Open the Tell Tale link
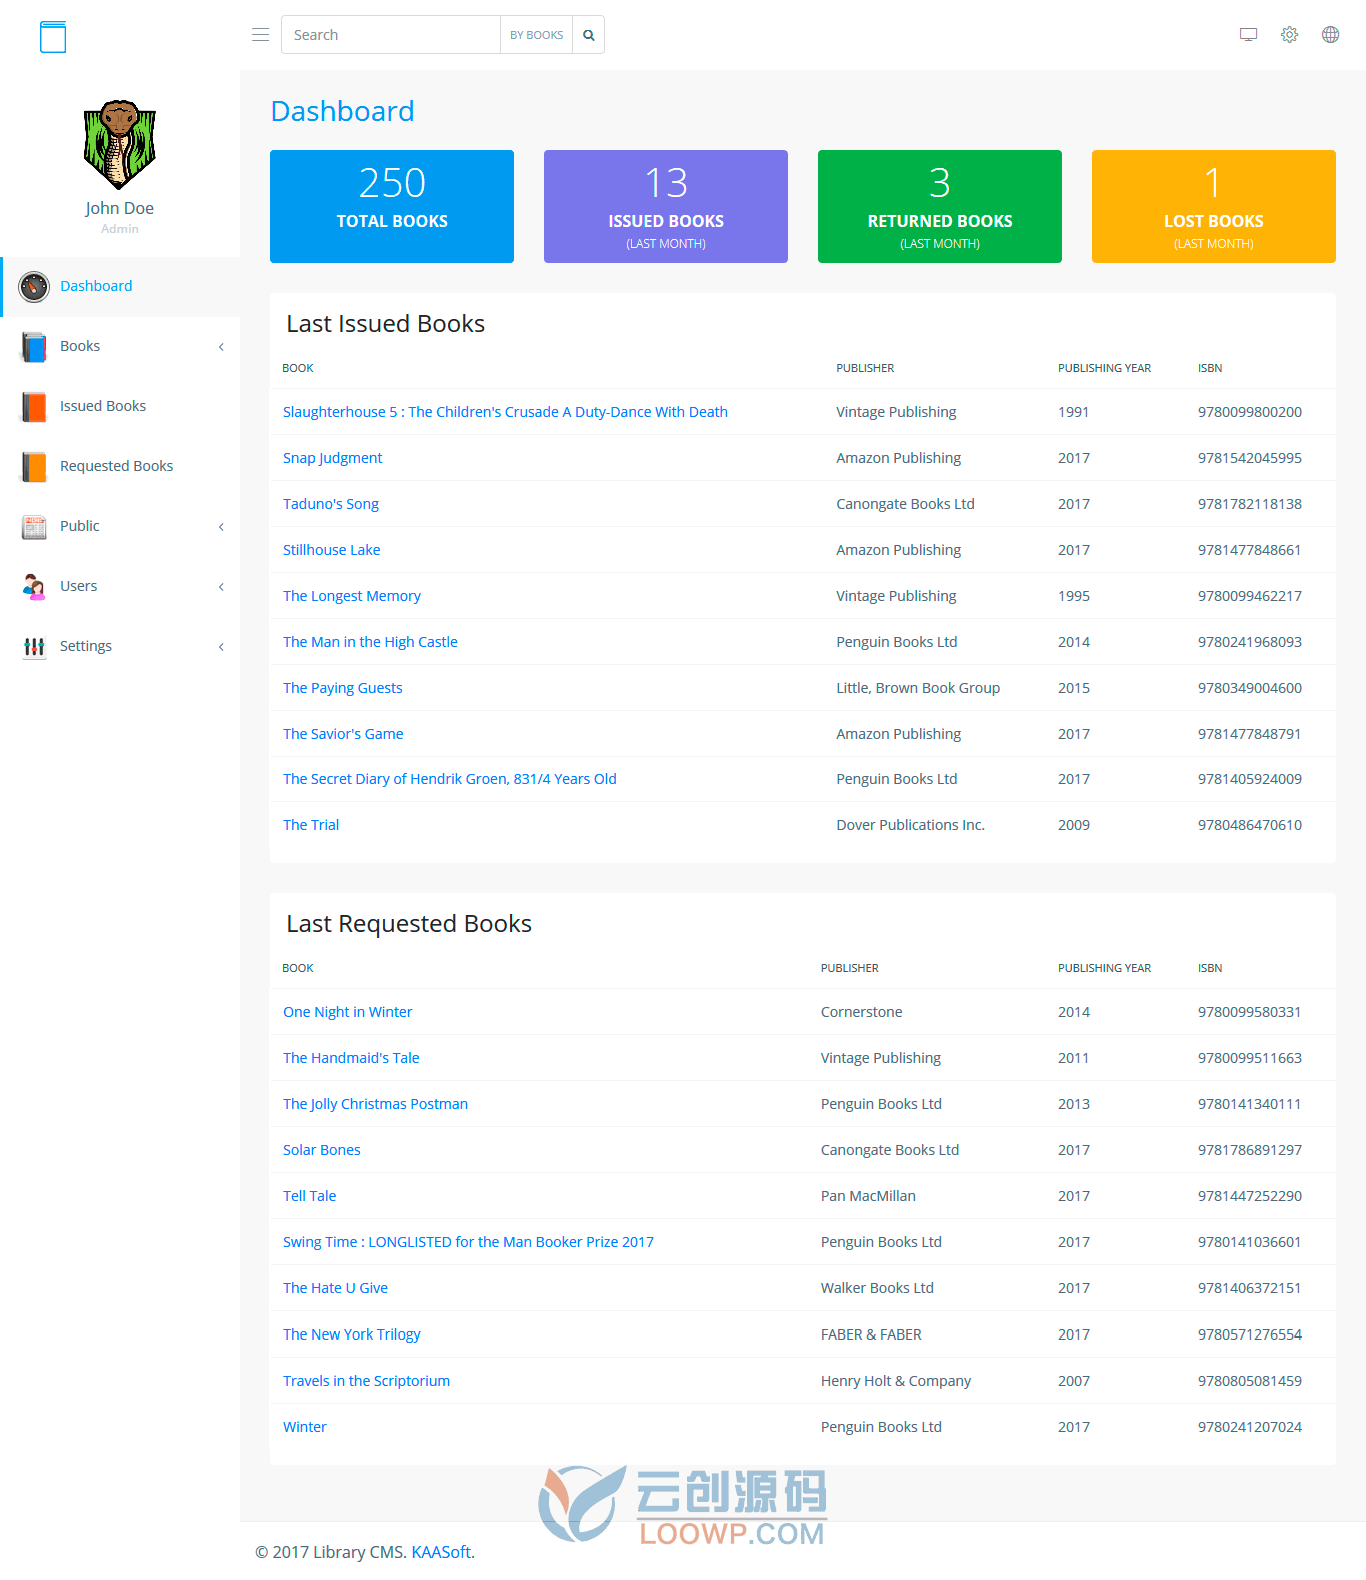The width and height of the screenshot is (1366, 1580). [x=309, y=1196]
